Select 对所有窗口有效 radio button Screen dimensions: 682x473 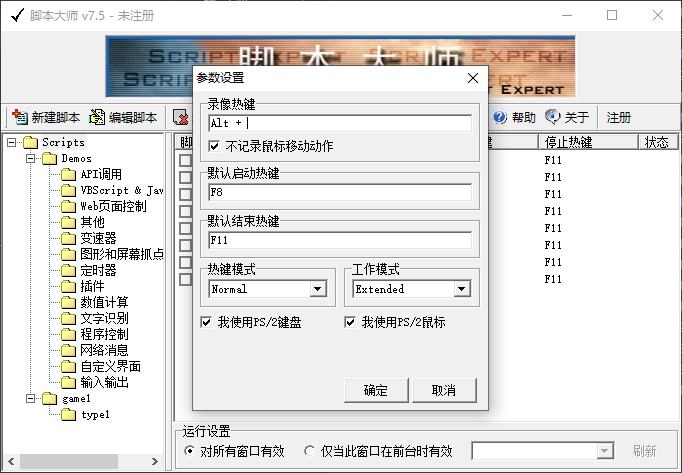189,451
